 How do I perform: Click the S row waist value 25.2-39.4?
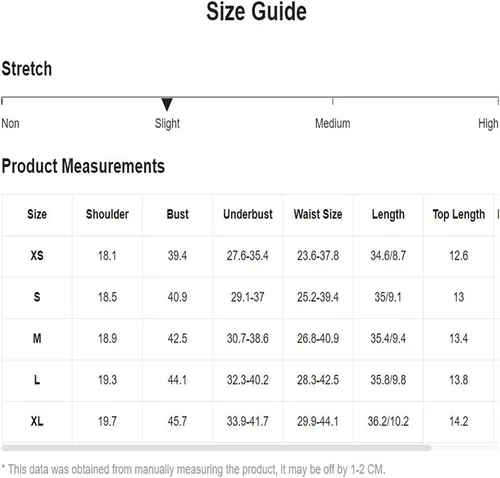[318, 297]
